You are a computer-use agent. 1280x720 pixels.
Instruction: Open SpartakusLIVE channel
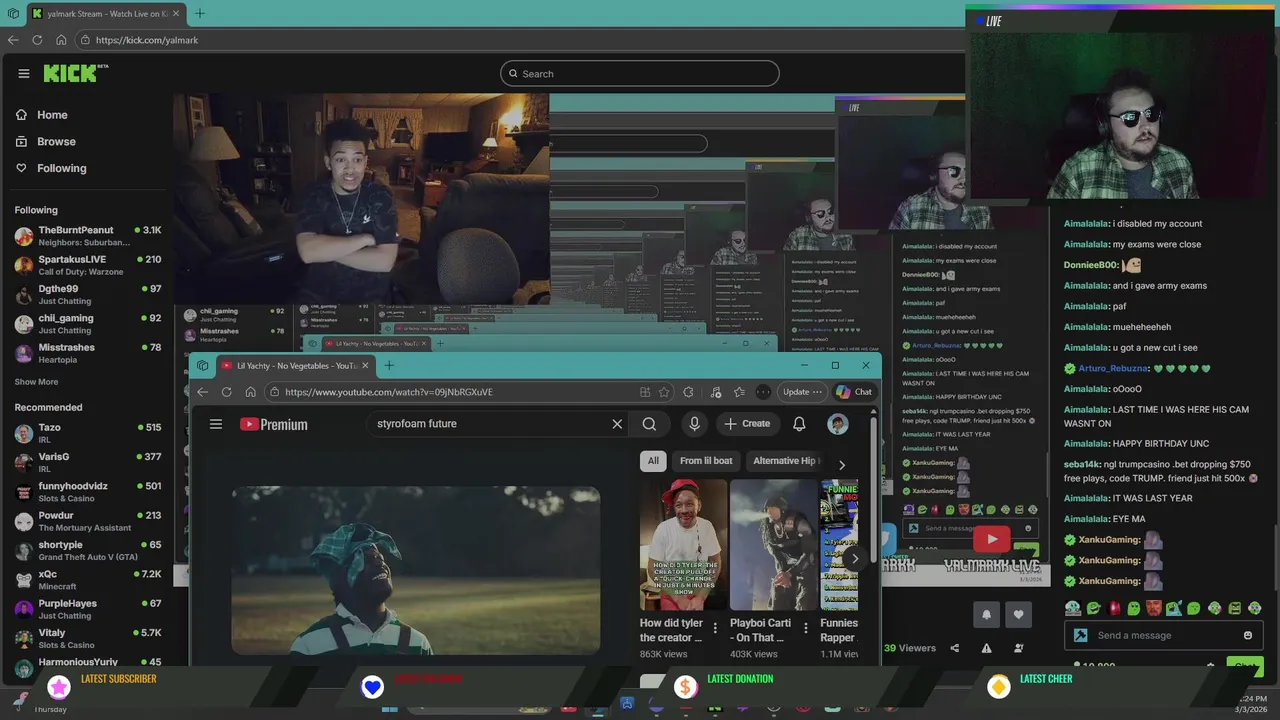pyautogui.click(x=88, y=265)
